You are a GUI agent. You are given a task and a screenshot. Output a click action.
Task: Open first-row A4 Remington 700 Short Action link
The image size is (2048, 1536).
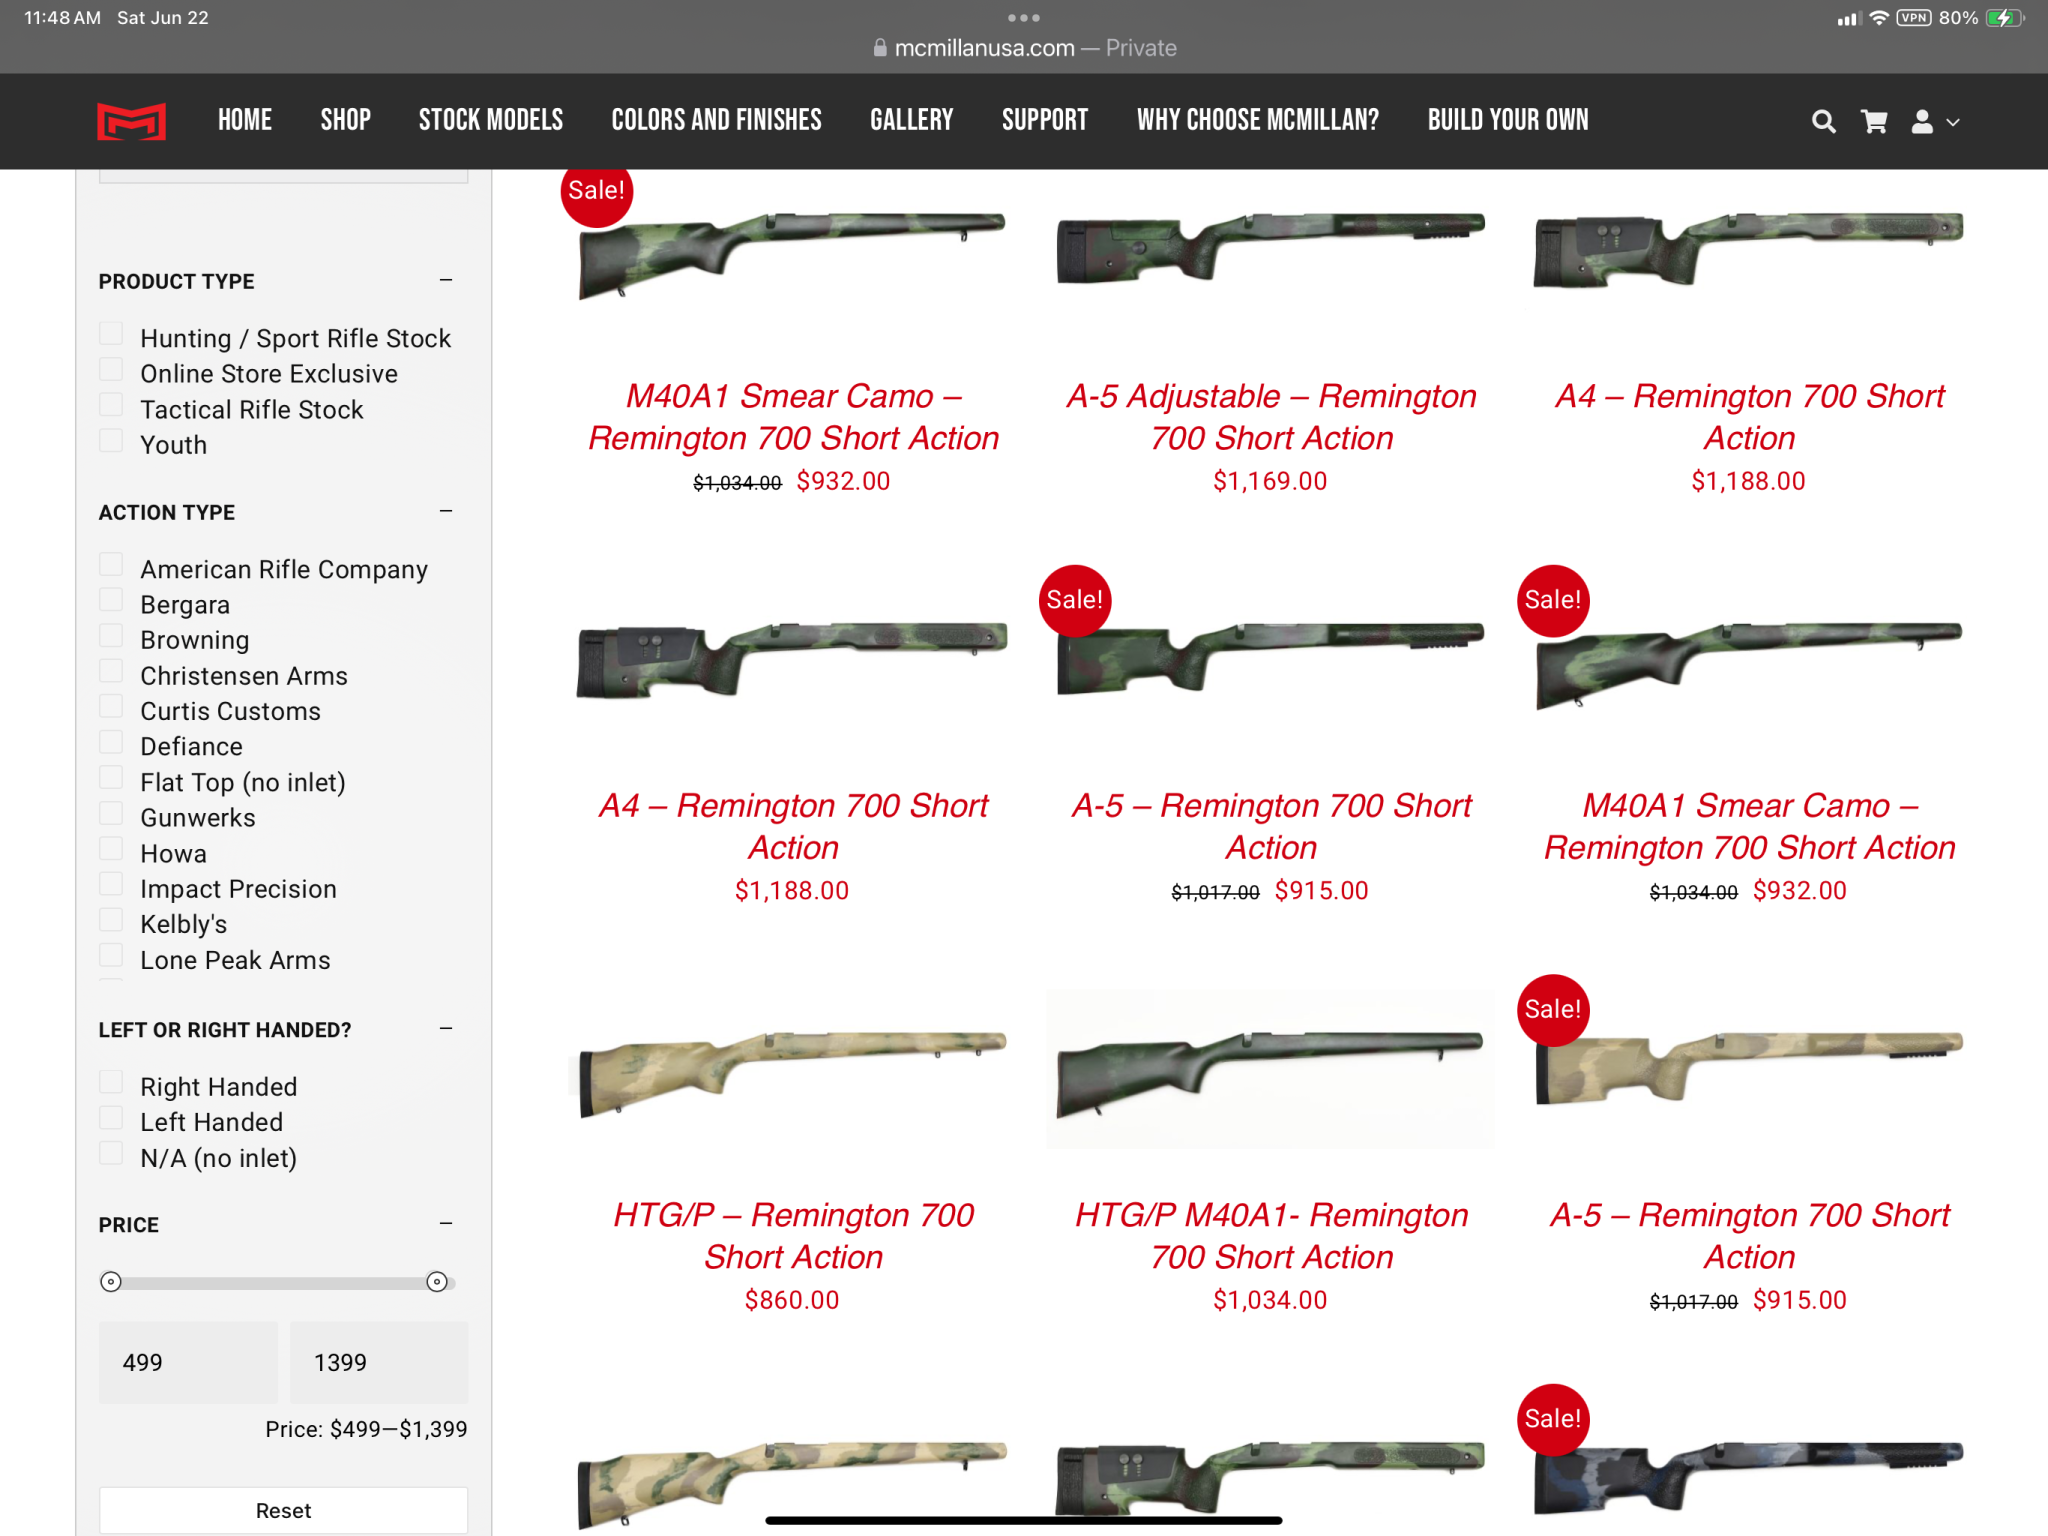click(x=1749, y=417)
